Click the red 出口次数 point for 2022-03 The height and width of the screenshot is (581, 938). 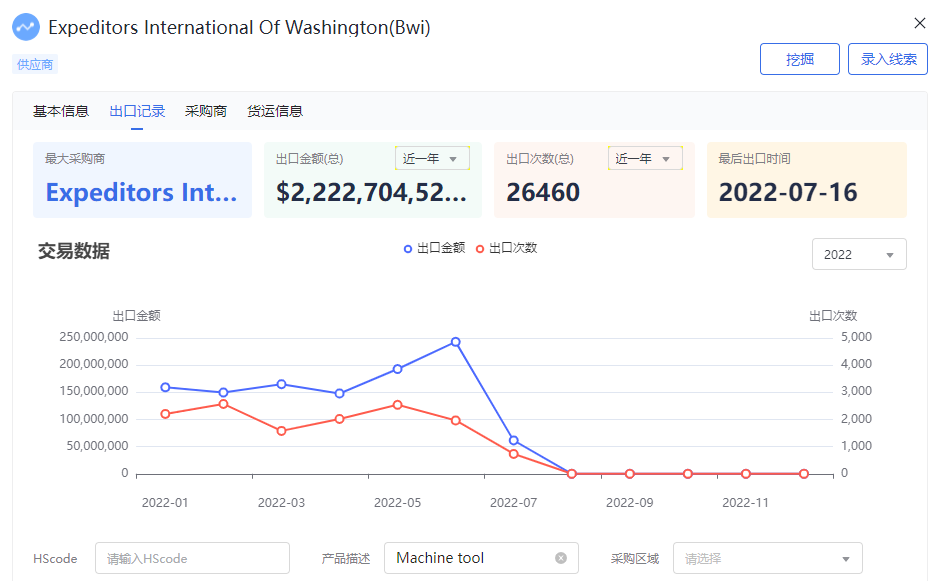click(282, 431)
